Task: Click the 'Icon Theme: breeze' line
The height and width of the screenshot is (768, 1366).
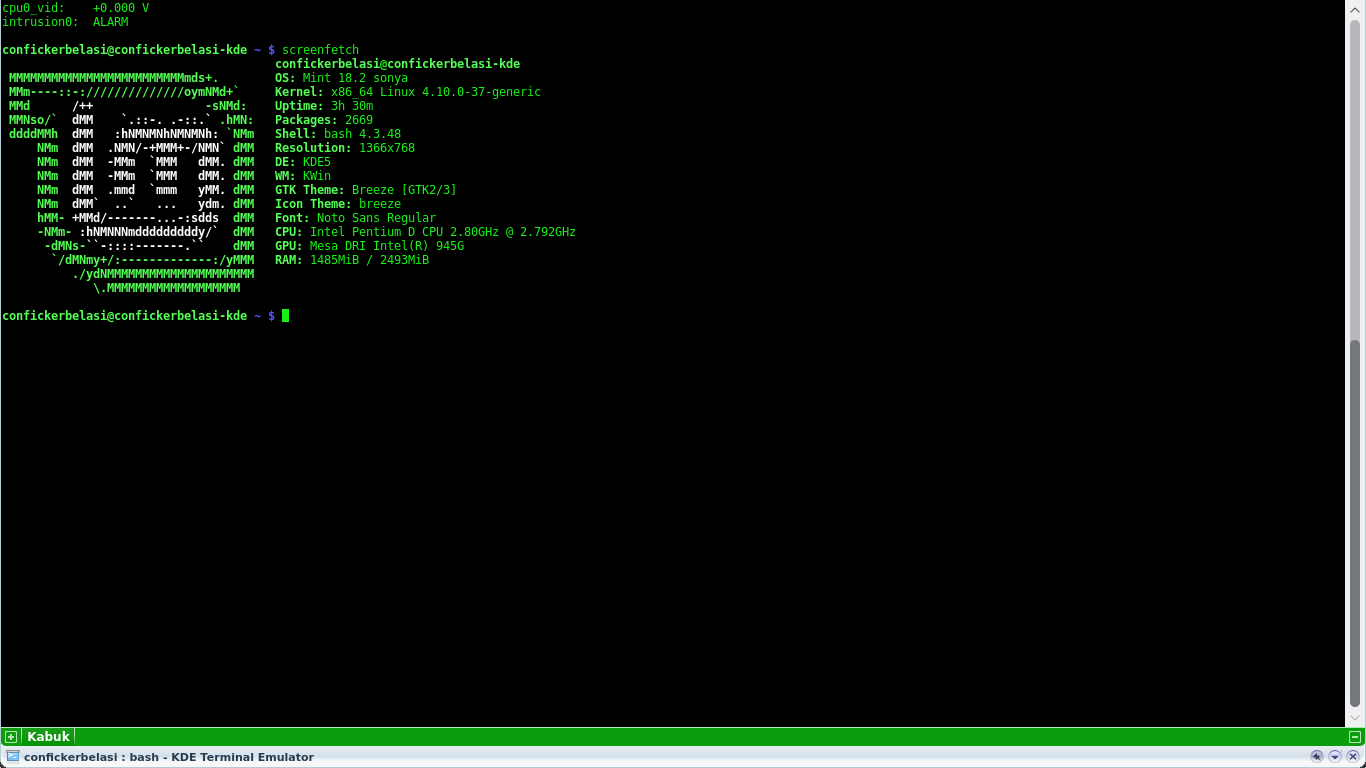Action: coord(338,204)
